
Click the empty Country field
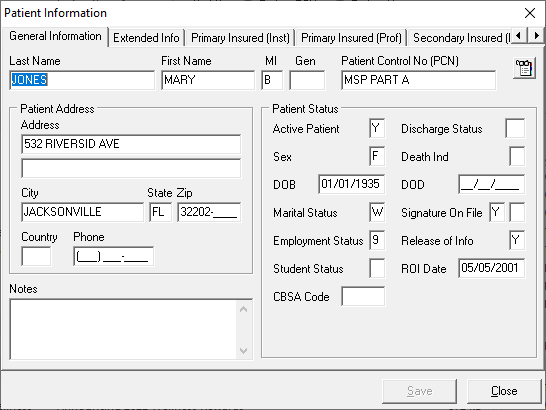(36, 256)
